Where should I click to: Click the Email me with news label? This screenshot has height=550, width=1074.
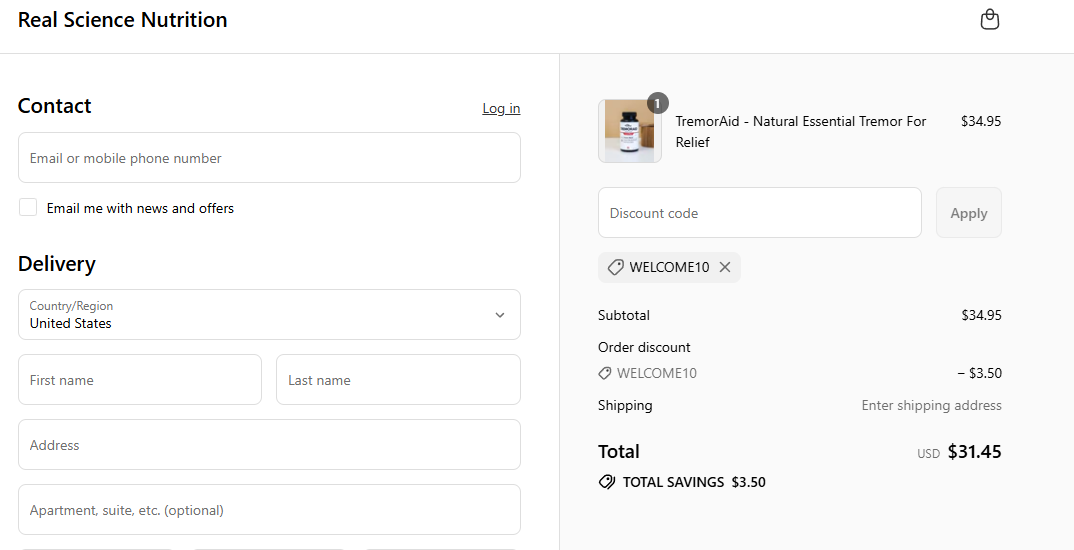140,208
